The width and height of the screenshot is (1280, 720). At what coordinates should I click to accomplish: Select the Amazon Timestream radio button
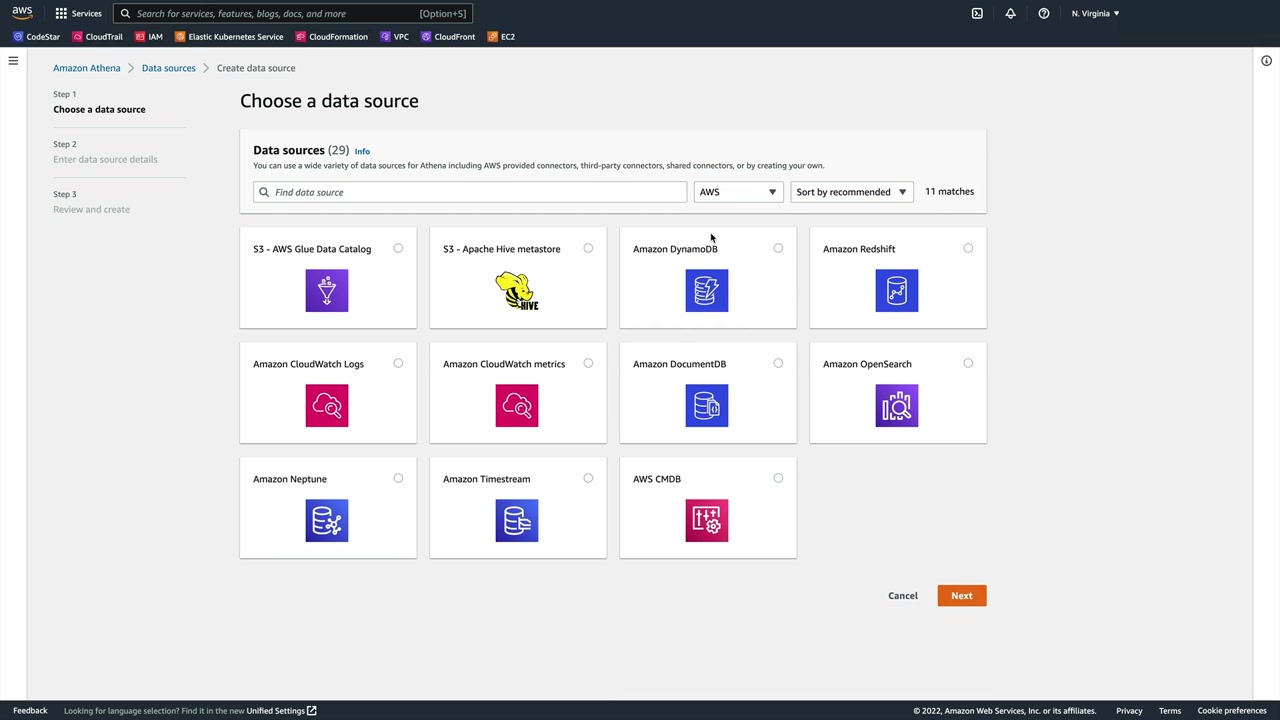point(588,478)
